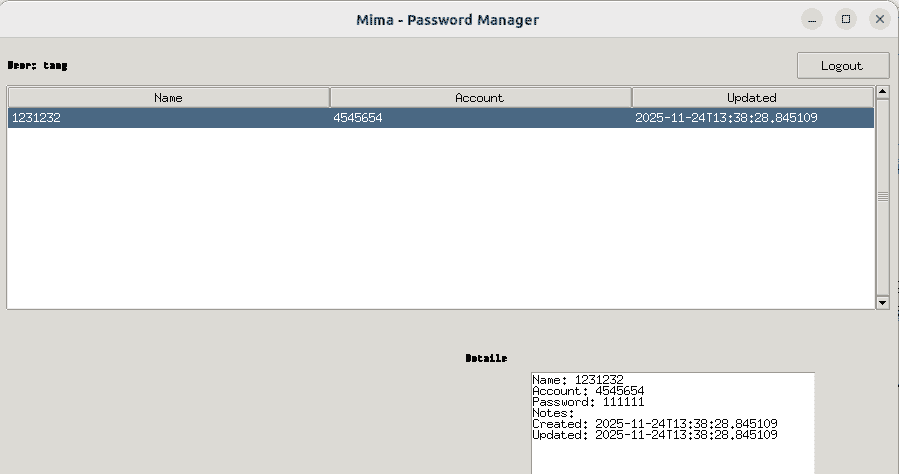This screenshot has width=899, height=474.
Task: Select the entry named 1231232
Action: click(35, 118)
